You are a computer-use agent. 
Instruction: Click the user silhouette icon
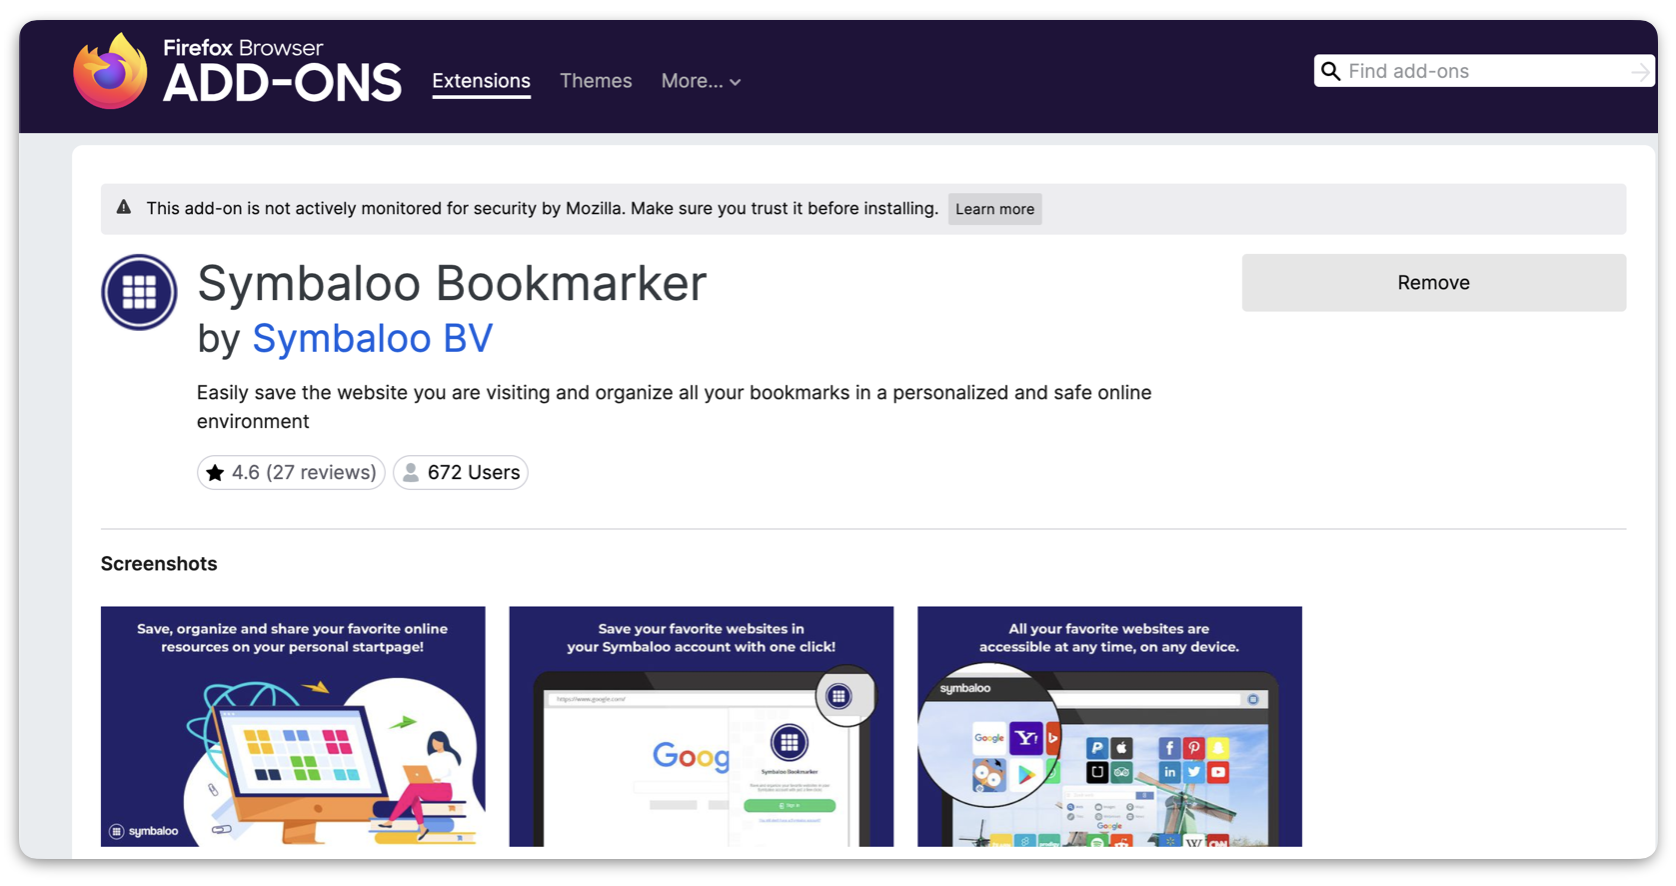(411, 473)
